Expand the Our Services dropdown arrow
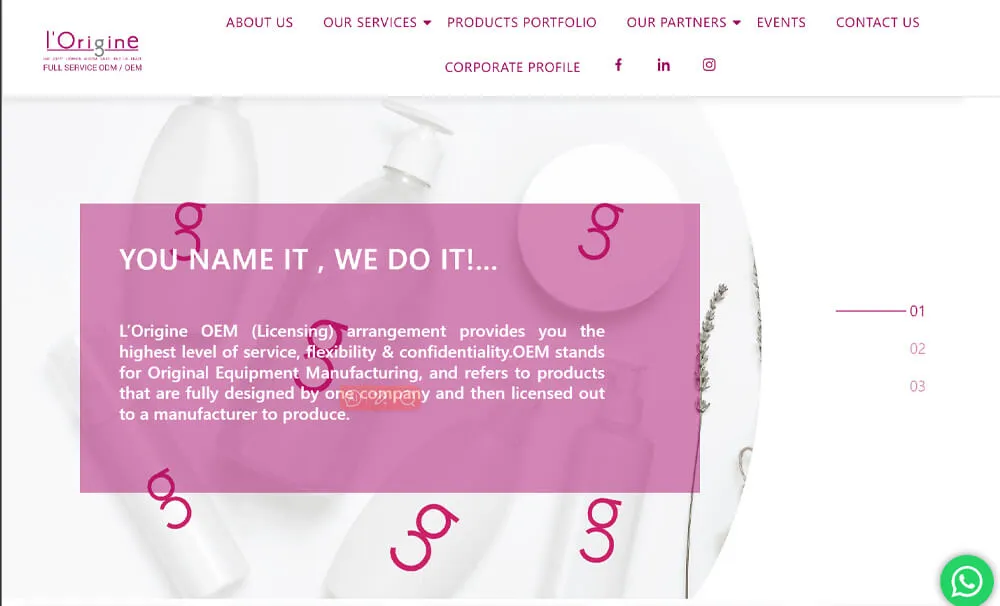Image resolution: width=1000 pixels, height=606 pixels. tap(427, 23)
